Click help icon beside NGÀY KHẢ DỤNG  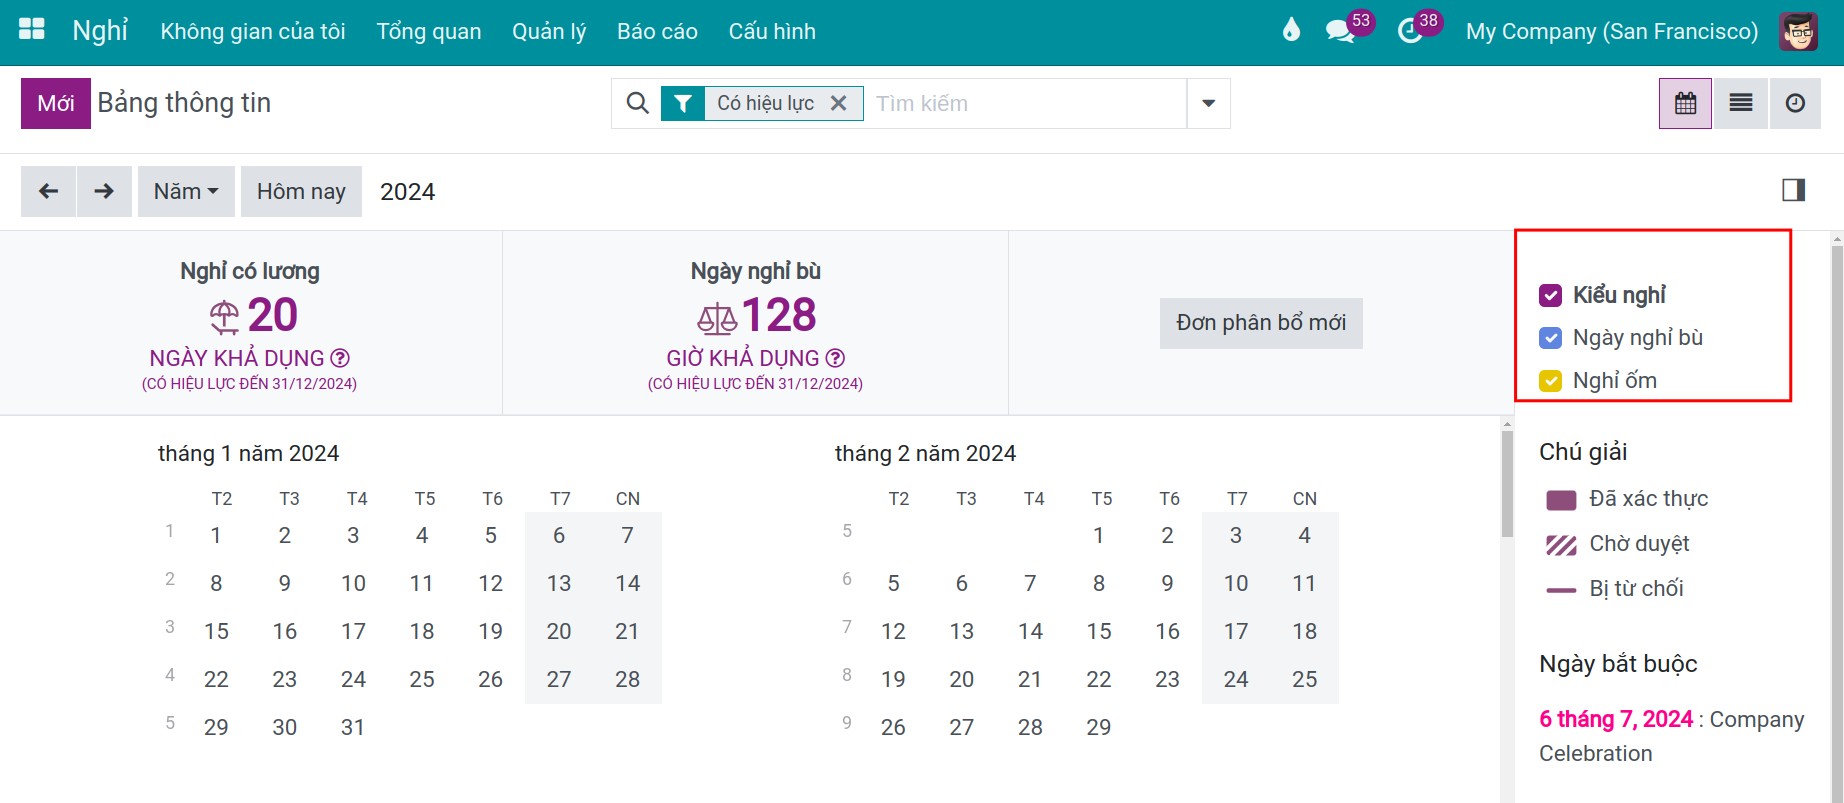tap(340, 358)
